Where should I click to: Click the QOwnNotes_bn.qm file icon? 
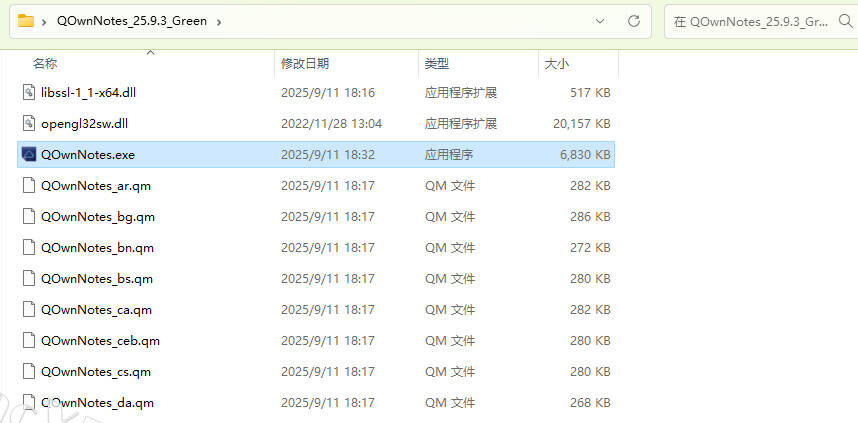[28, 247]
